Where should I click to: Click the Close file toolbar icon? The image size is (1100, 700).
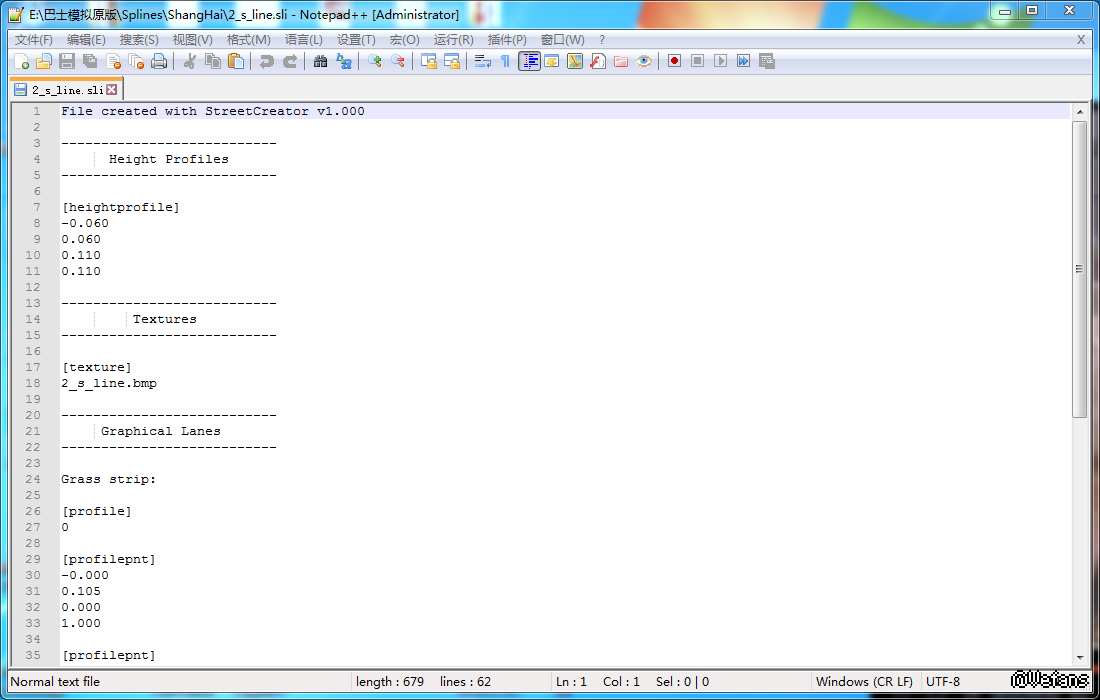click(114, 62)
